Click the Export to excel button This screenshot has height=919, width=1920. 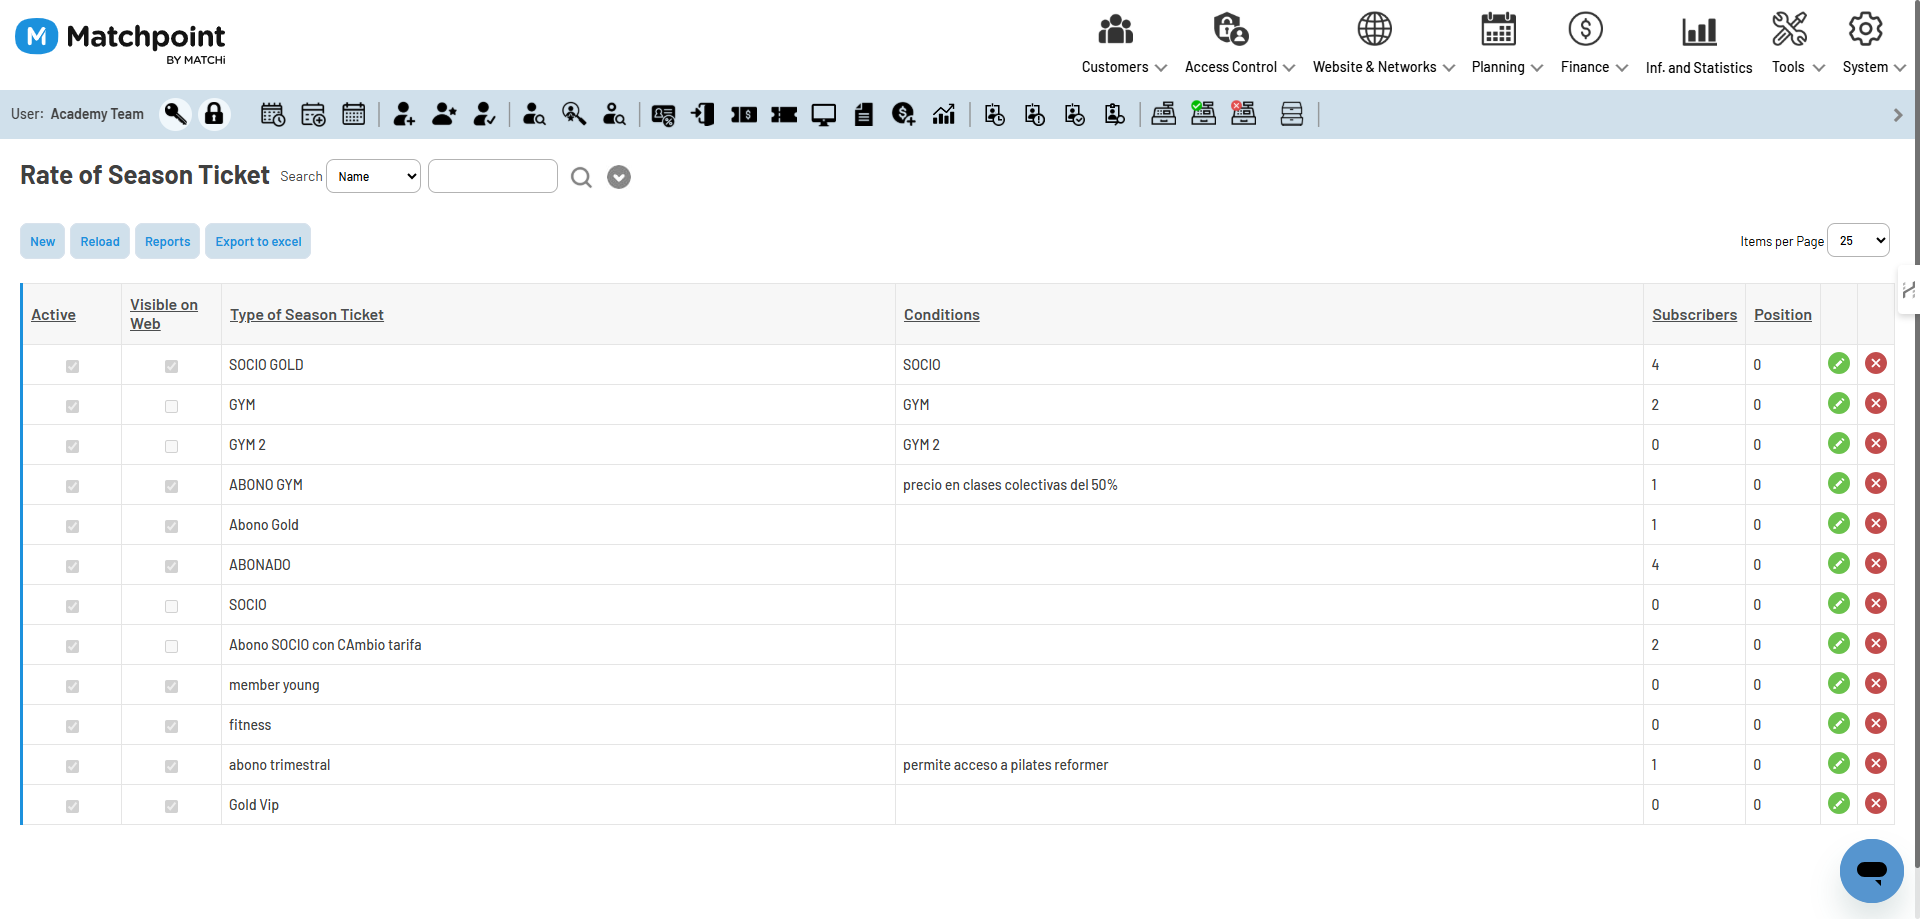[257, 241]
